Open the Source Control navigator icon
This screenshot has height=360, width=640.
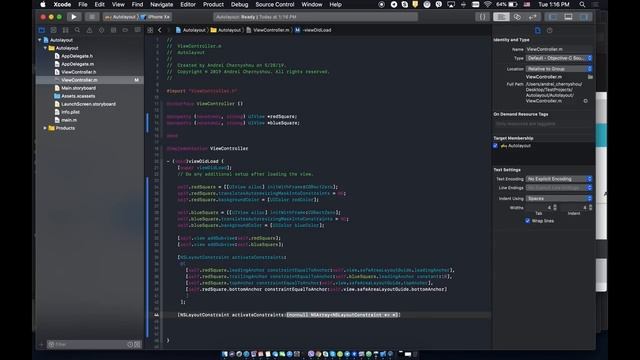pos(53,30)
